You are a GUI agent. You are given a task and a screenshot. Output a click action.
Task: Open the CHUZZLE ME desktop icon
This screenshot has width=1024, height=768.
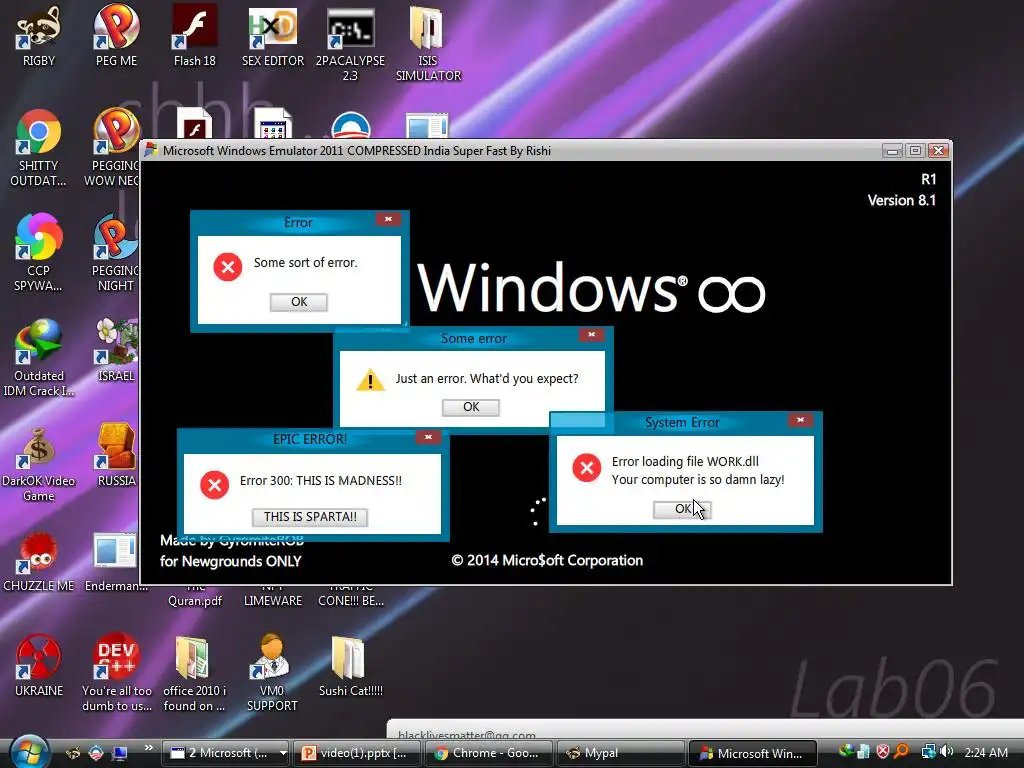[x=39, y=562]
